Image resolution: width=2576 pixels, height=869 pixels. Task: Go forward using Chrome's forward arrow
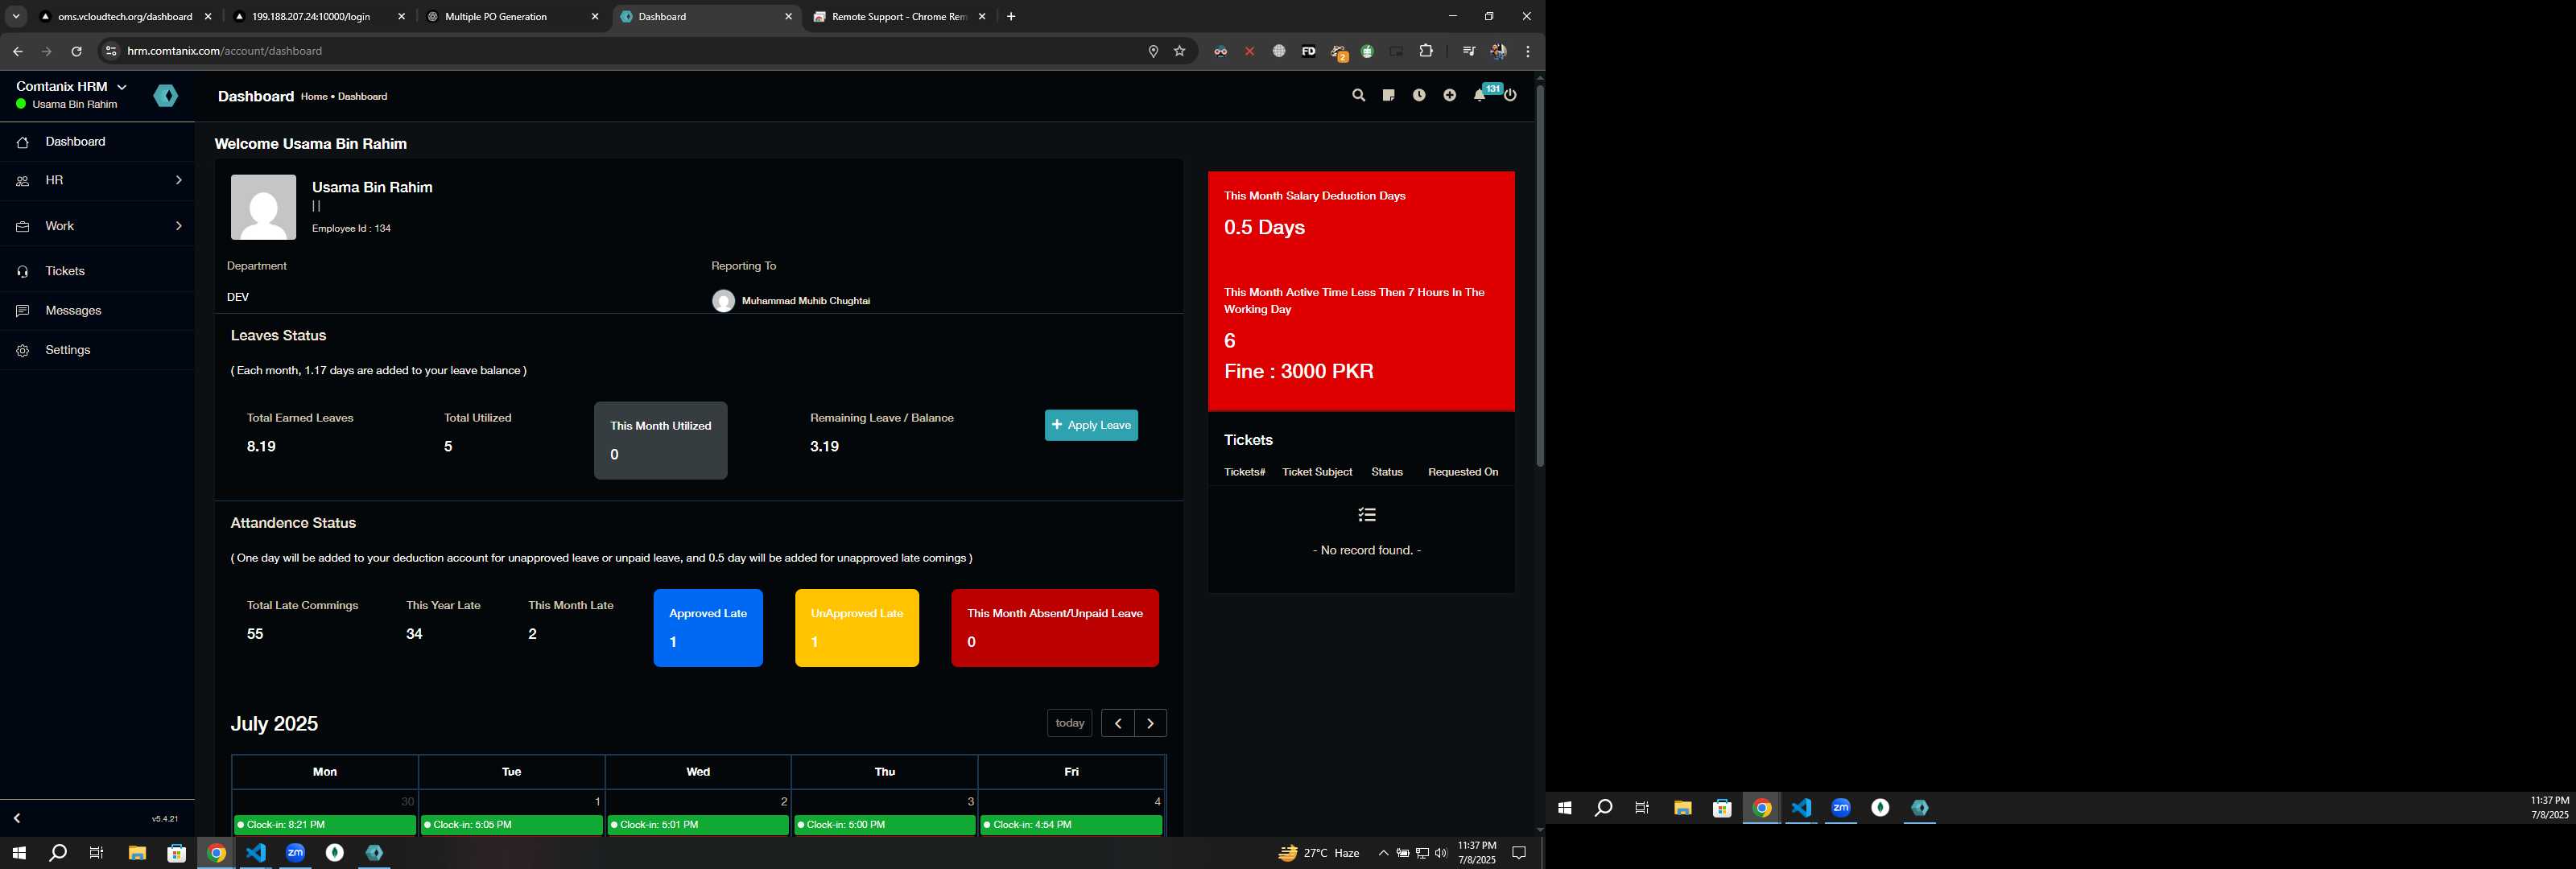[x=46, y=51]
